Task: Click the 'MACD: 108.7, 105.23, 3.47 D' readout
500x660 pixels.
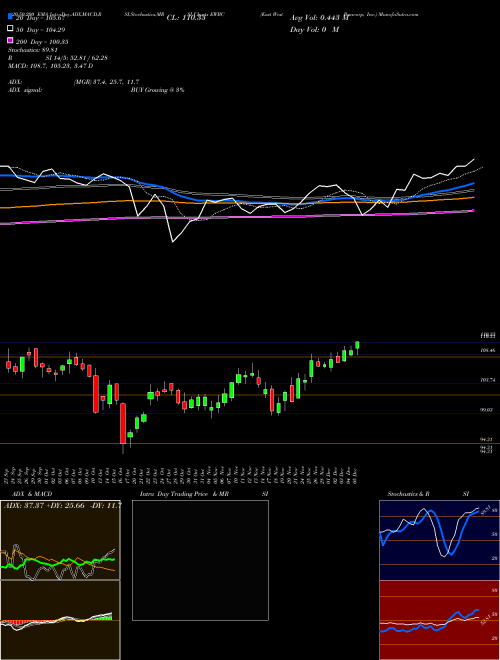Action: point(51,66)
